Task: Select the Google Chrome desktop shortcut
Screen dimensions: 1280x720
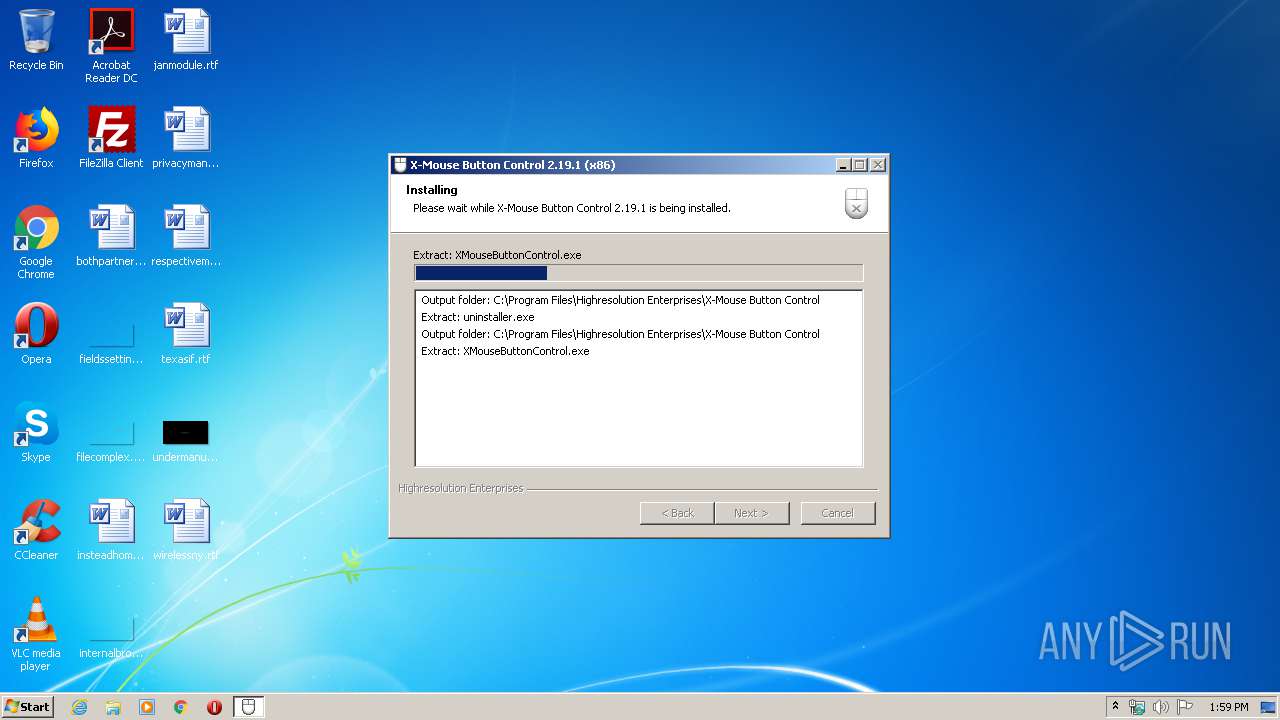Action: [x=36, y=242]
